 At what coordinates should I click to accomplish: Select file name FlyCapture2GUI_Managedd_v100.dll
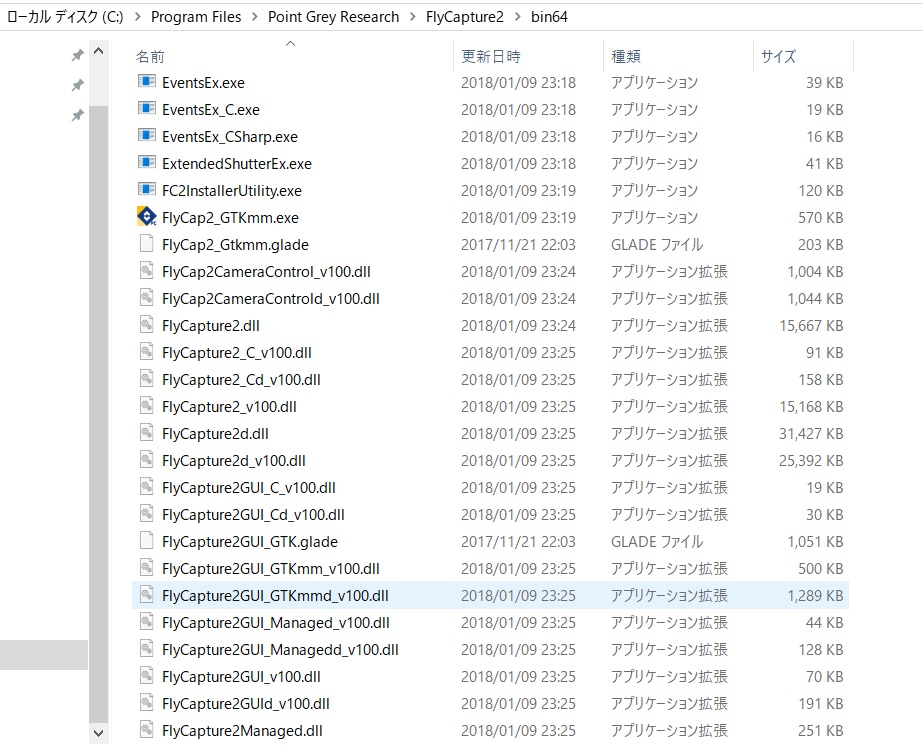tap(280, 650)
